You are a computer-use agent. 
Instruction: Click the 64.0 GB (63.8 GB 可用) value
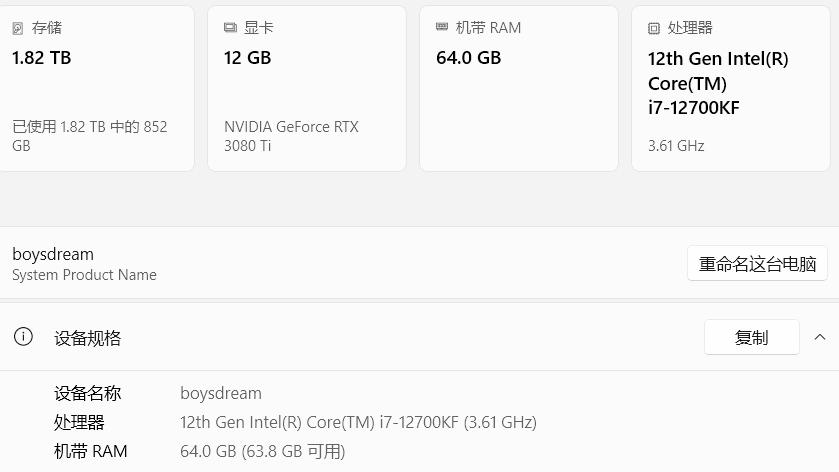coord(262,451)
